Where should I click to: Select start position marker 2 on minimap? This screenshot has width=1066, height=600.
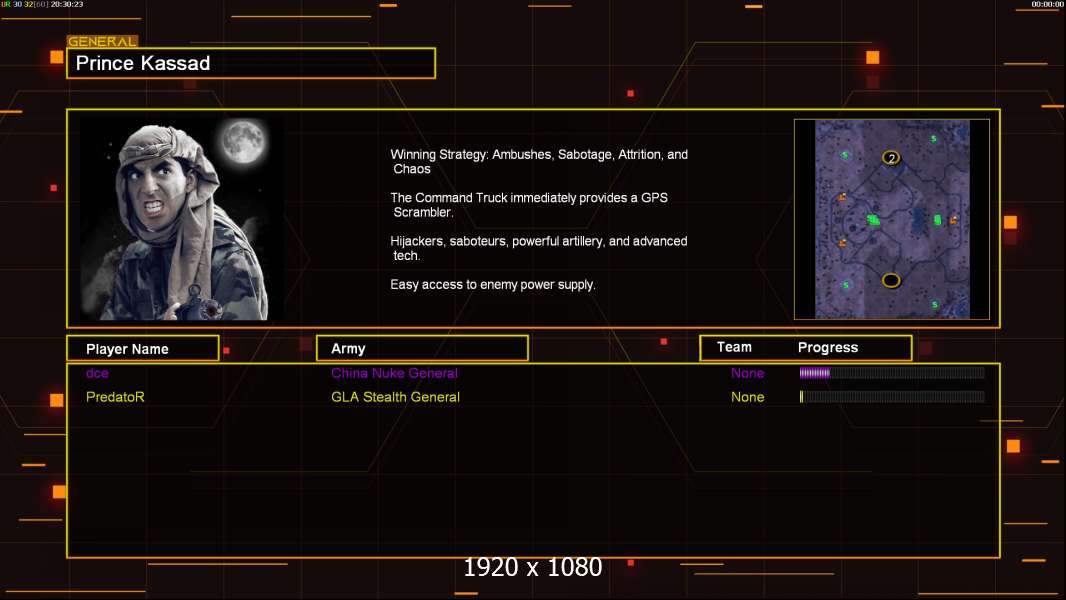891,158
